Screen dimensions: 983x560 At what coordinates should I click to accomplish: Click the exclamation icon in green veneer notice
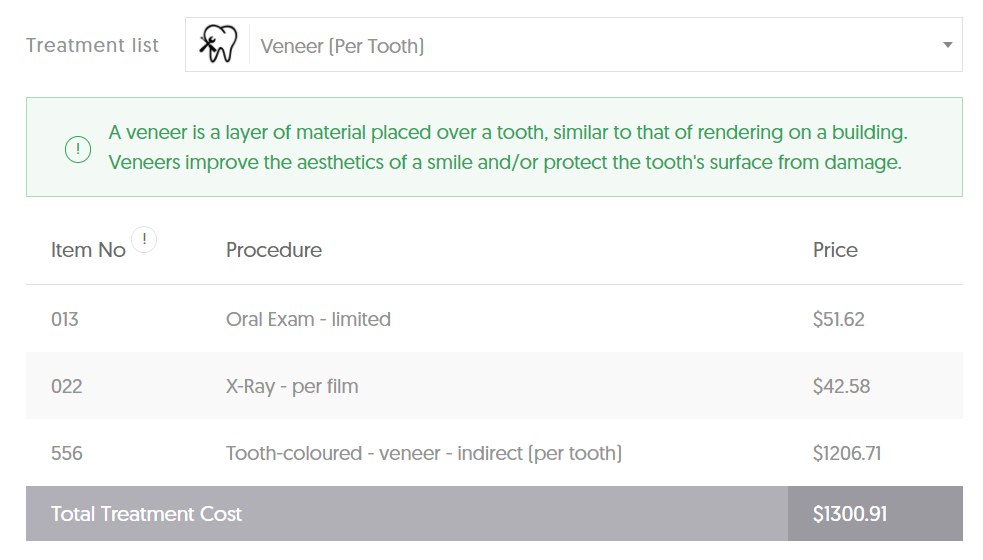click(77, 149)
